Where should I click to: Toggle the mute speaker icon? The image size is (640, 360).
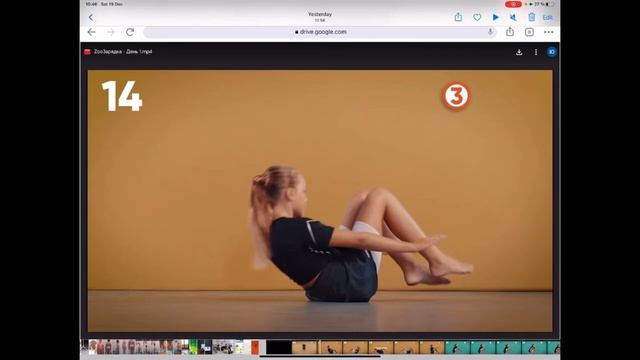coord(513,18)
